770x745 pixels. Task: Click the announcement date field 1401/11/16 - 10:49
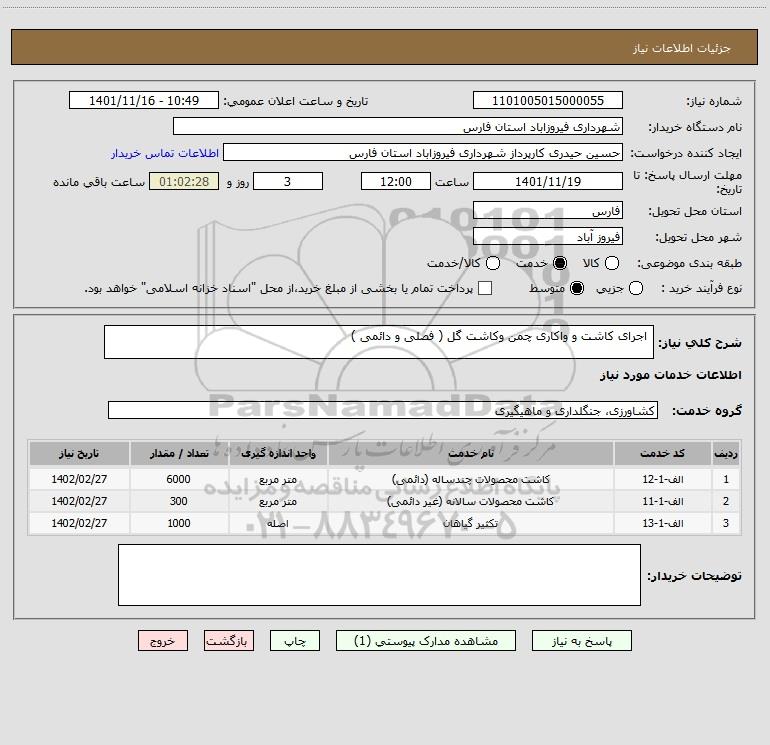(144, 101)
